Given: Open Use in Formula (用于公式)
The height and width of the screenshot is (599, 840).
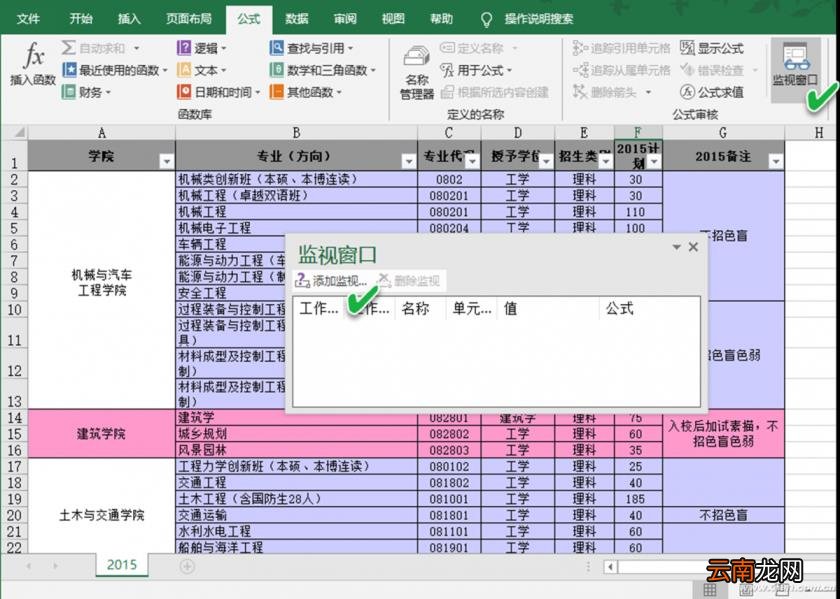Looking at the screenshot, I should point(476,70).
